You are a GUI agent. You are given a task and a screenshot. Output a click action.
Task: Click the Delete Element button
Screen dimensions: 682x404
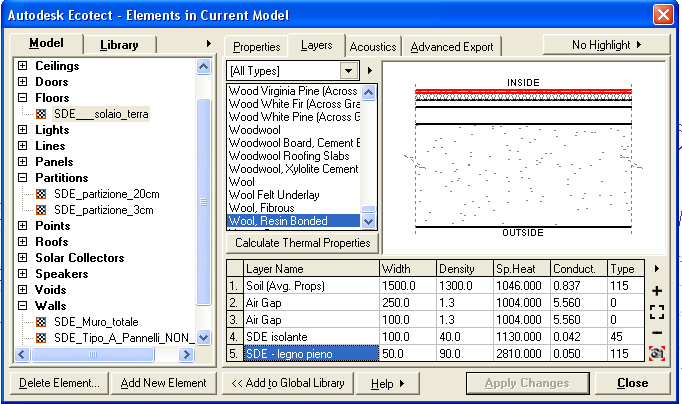[x=59, y=383]
